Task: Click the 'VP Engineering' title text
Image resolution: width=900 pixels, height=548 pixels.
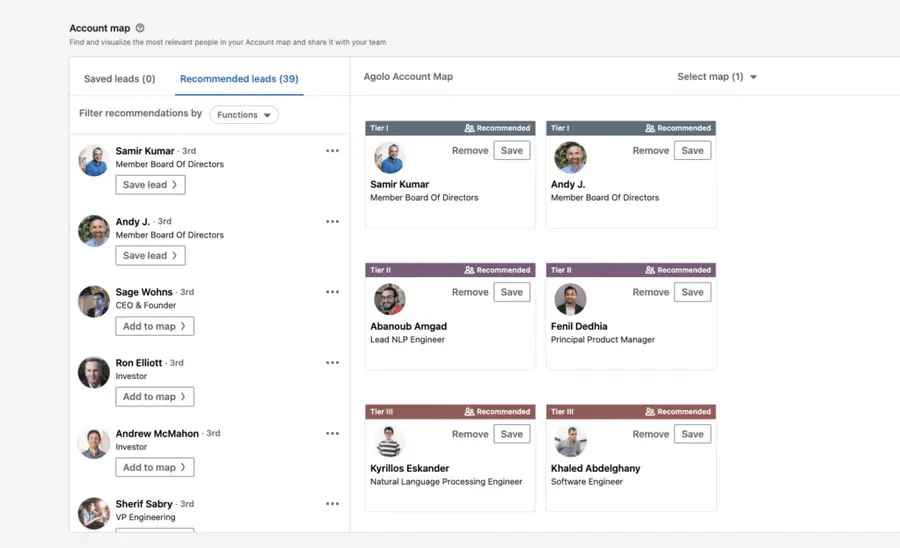Action: click(x=146, y=517)
